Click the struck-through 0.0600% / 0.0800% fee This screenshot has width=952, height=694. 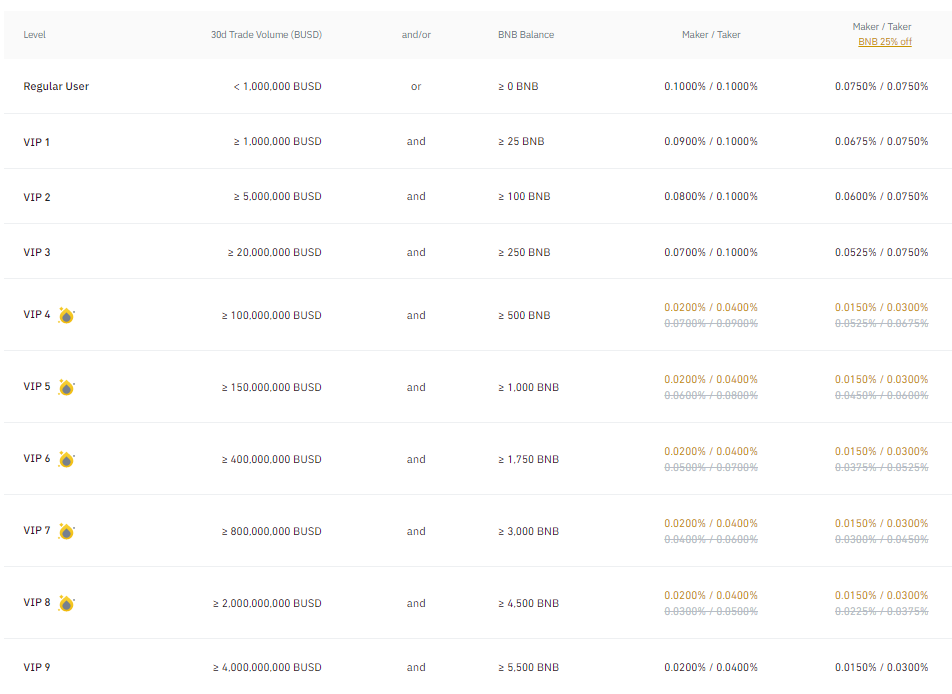(x=711, y=395)
